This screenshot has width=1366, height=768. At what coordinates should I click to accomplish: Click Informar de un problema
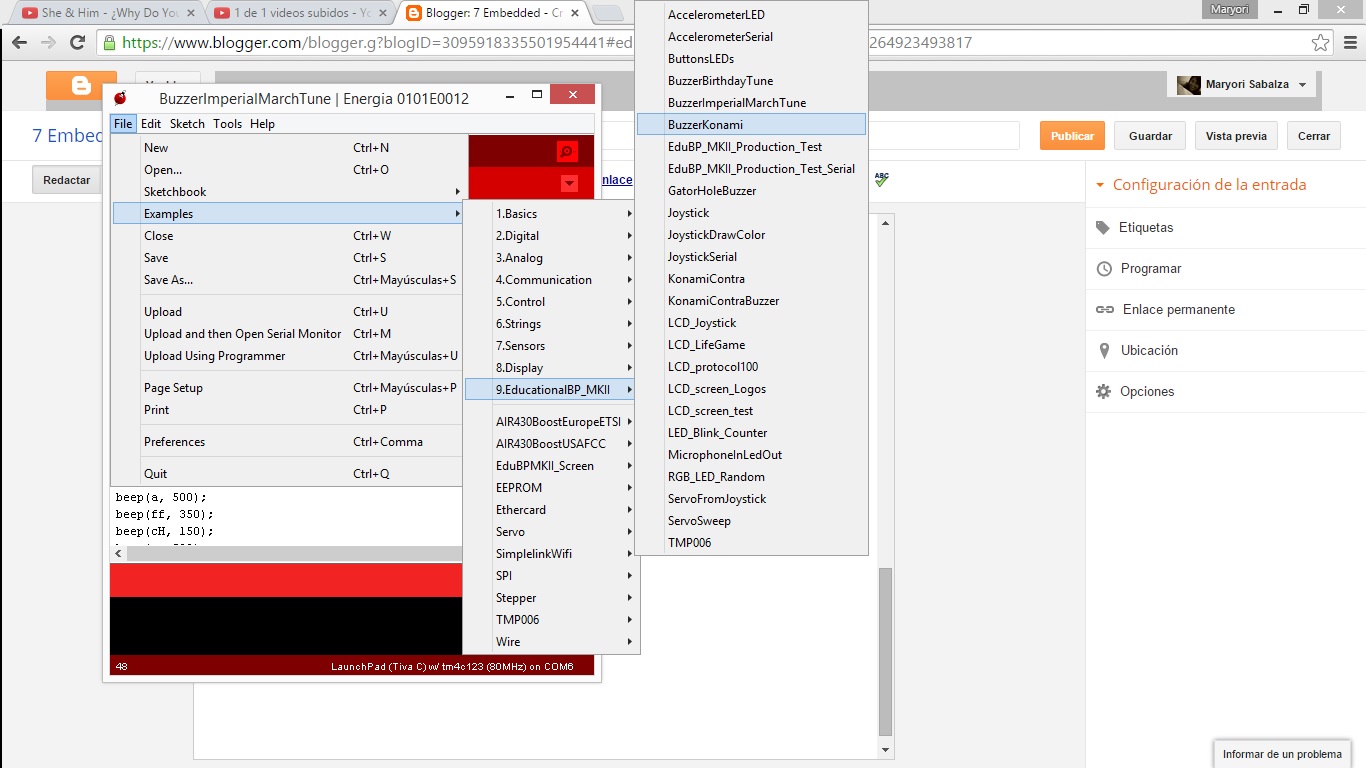pyautogui.click(x=1282, y=754)
